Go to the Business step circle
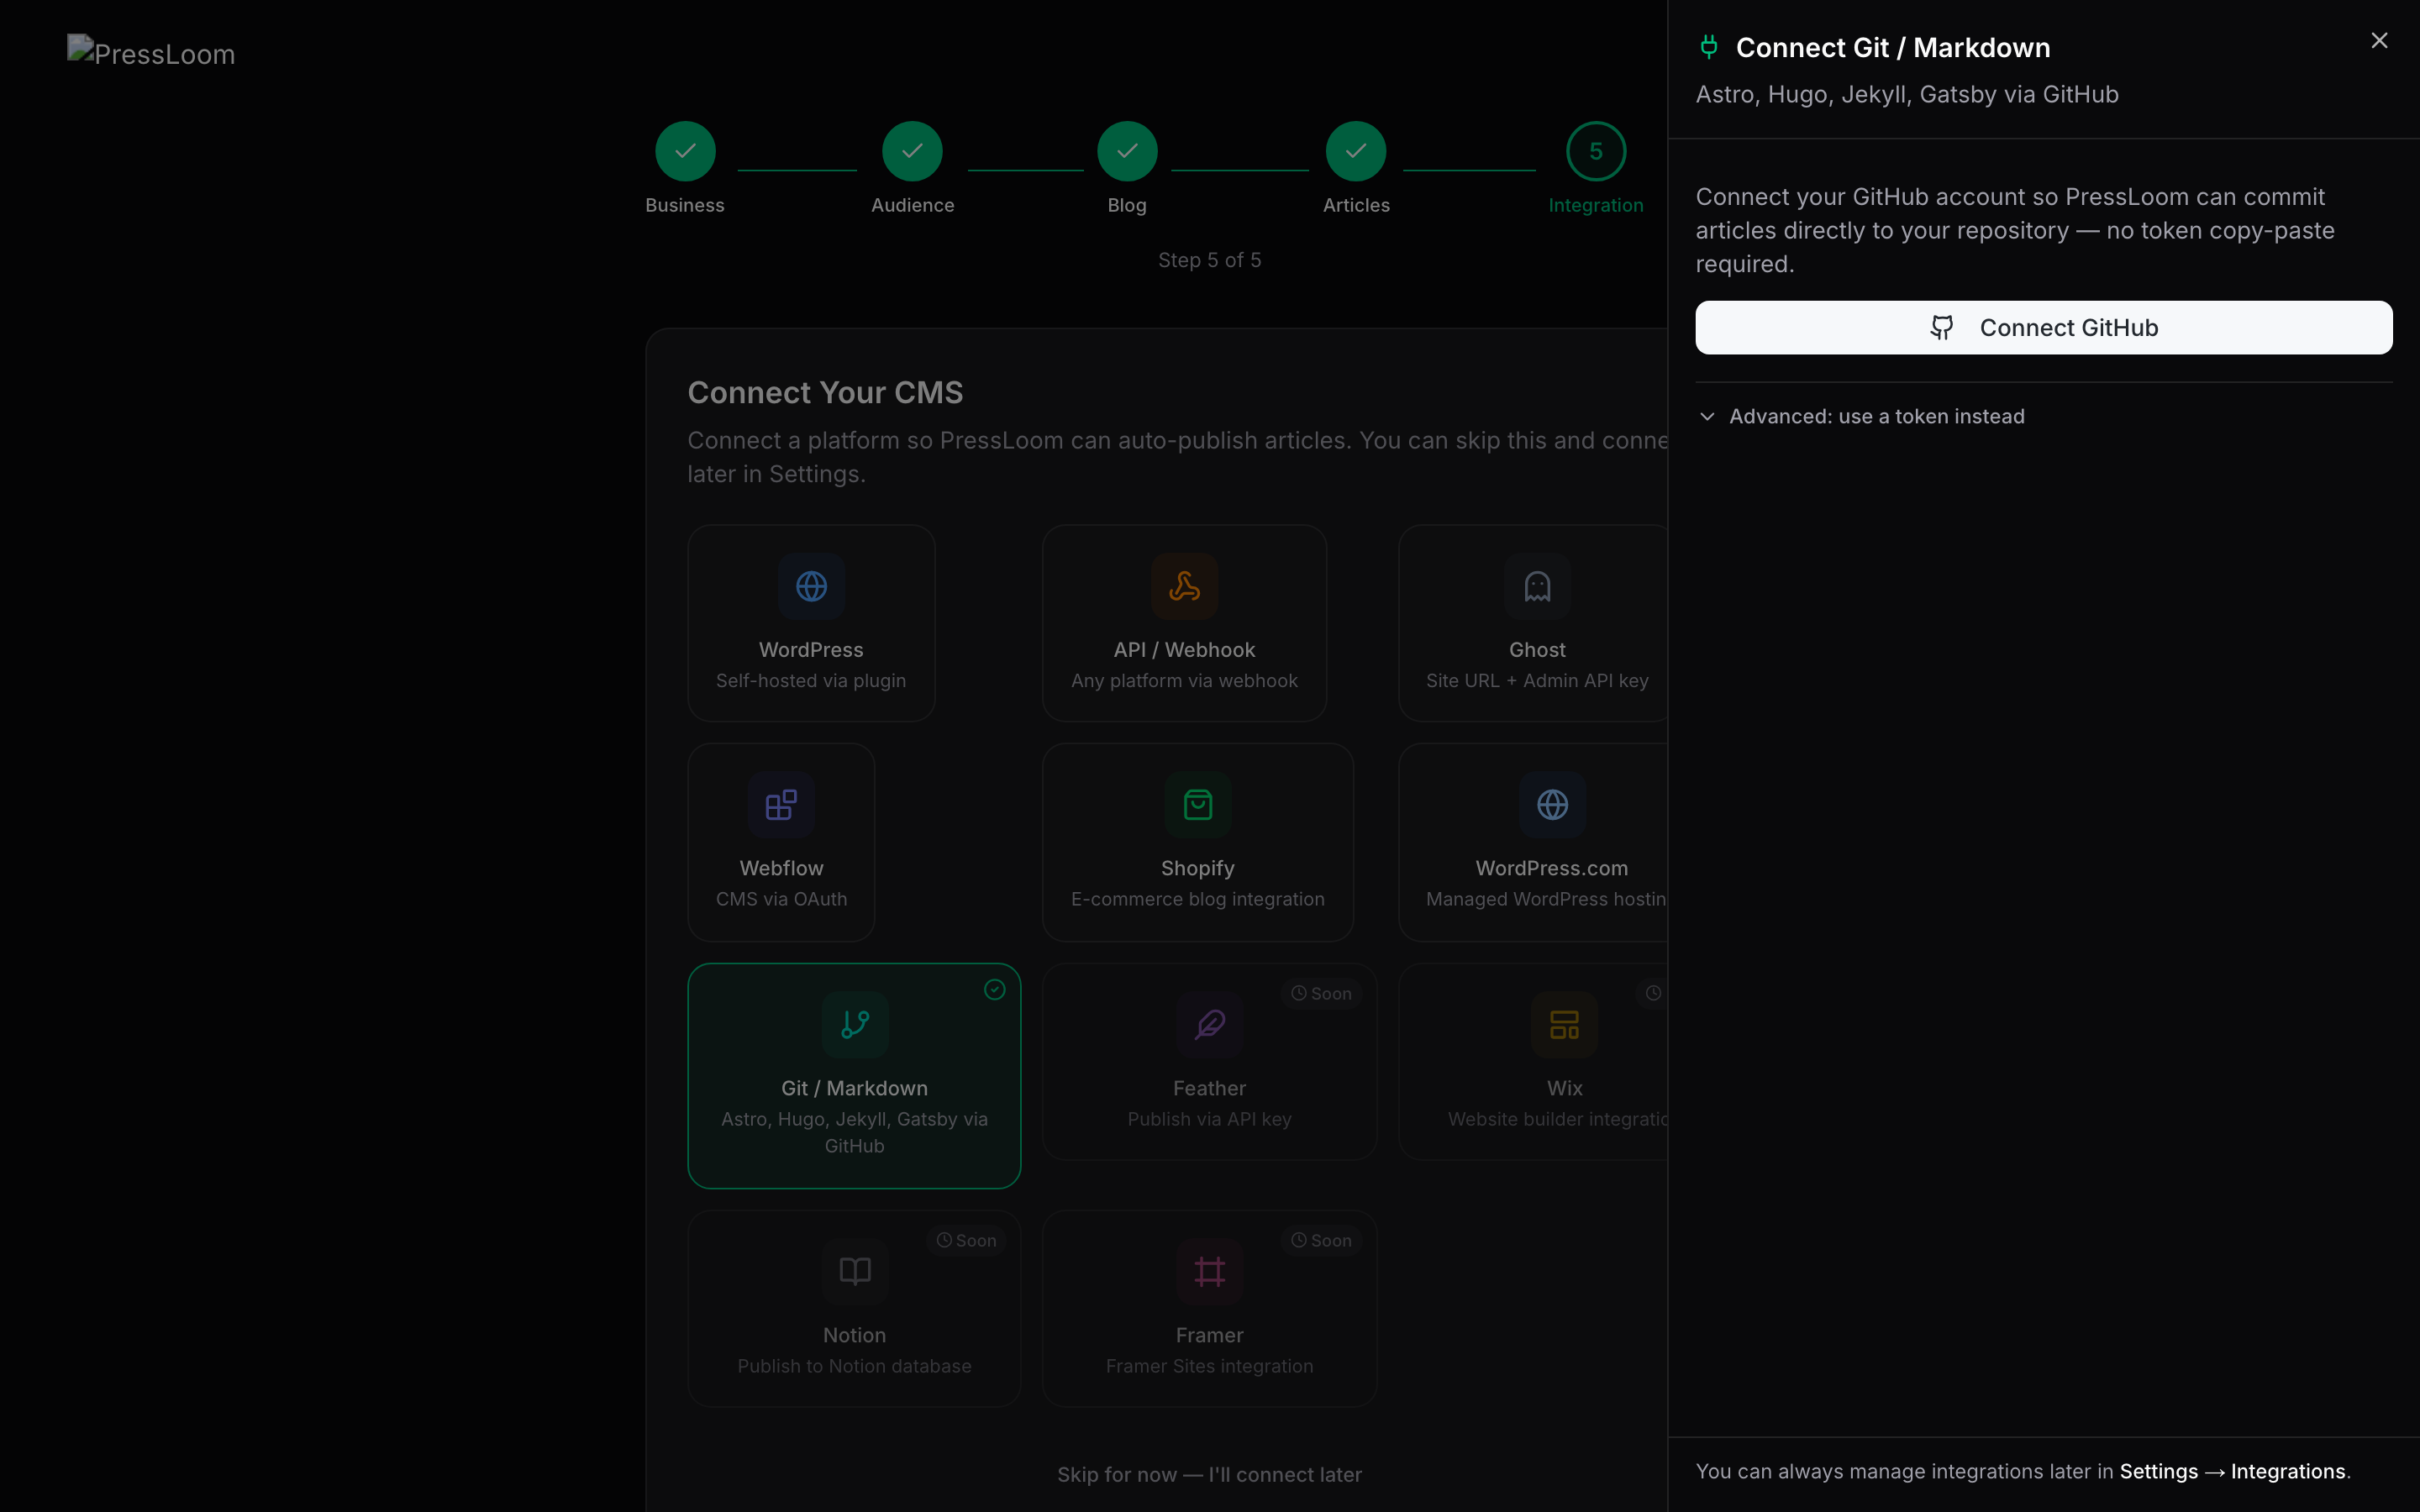Viewport: 2420px width, 1512px height. [685, 151]
